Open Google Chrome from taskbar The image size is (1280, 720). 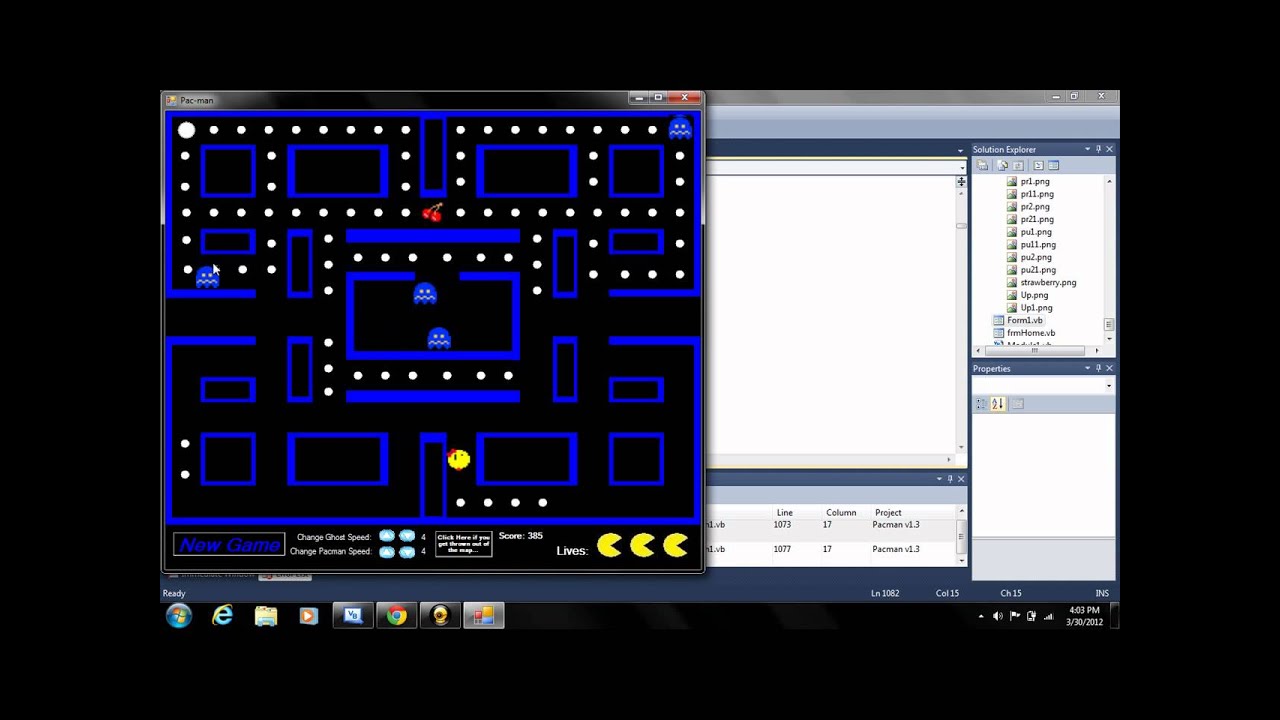397,616
